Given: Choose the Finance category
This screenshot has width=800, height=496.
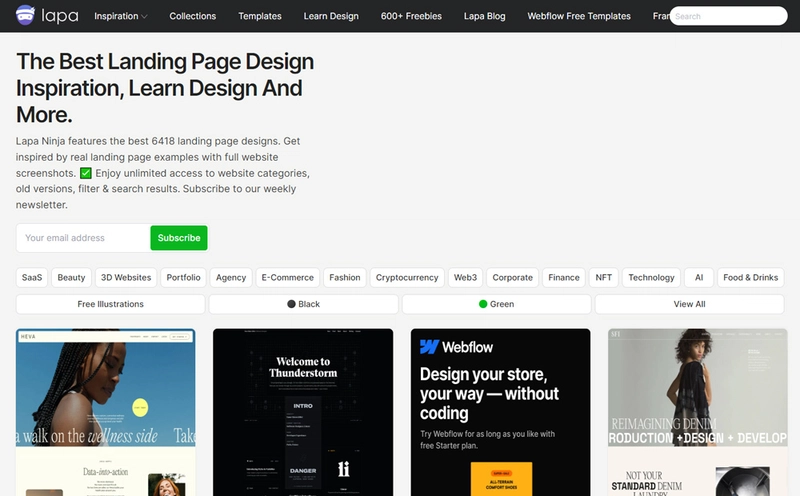Looking at the screenshot, I should click(x=564, y=278).
